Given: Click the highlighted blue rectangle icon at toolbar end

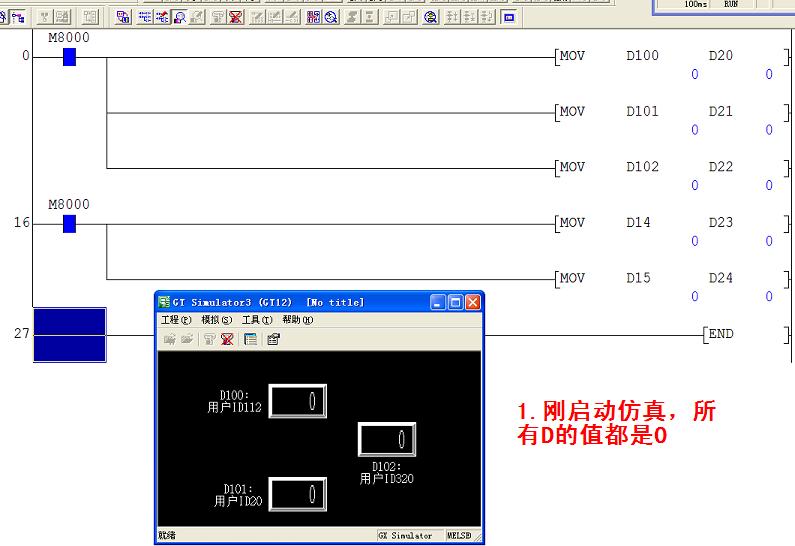Looking at the screenshot, I should click(509, 17).
